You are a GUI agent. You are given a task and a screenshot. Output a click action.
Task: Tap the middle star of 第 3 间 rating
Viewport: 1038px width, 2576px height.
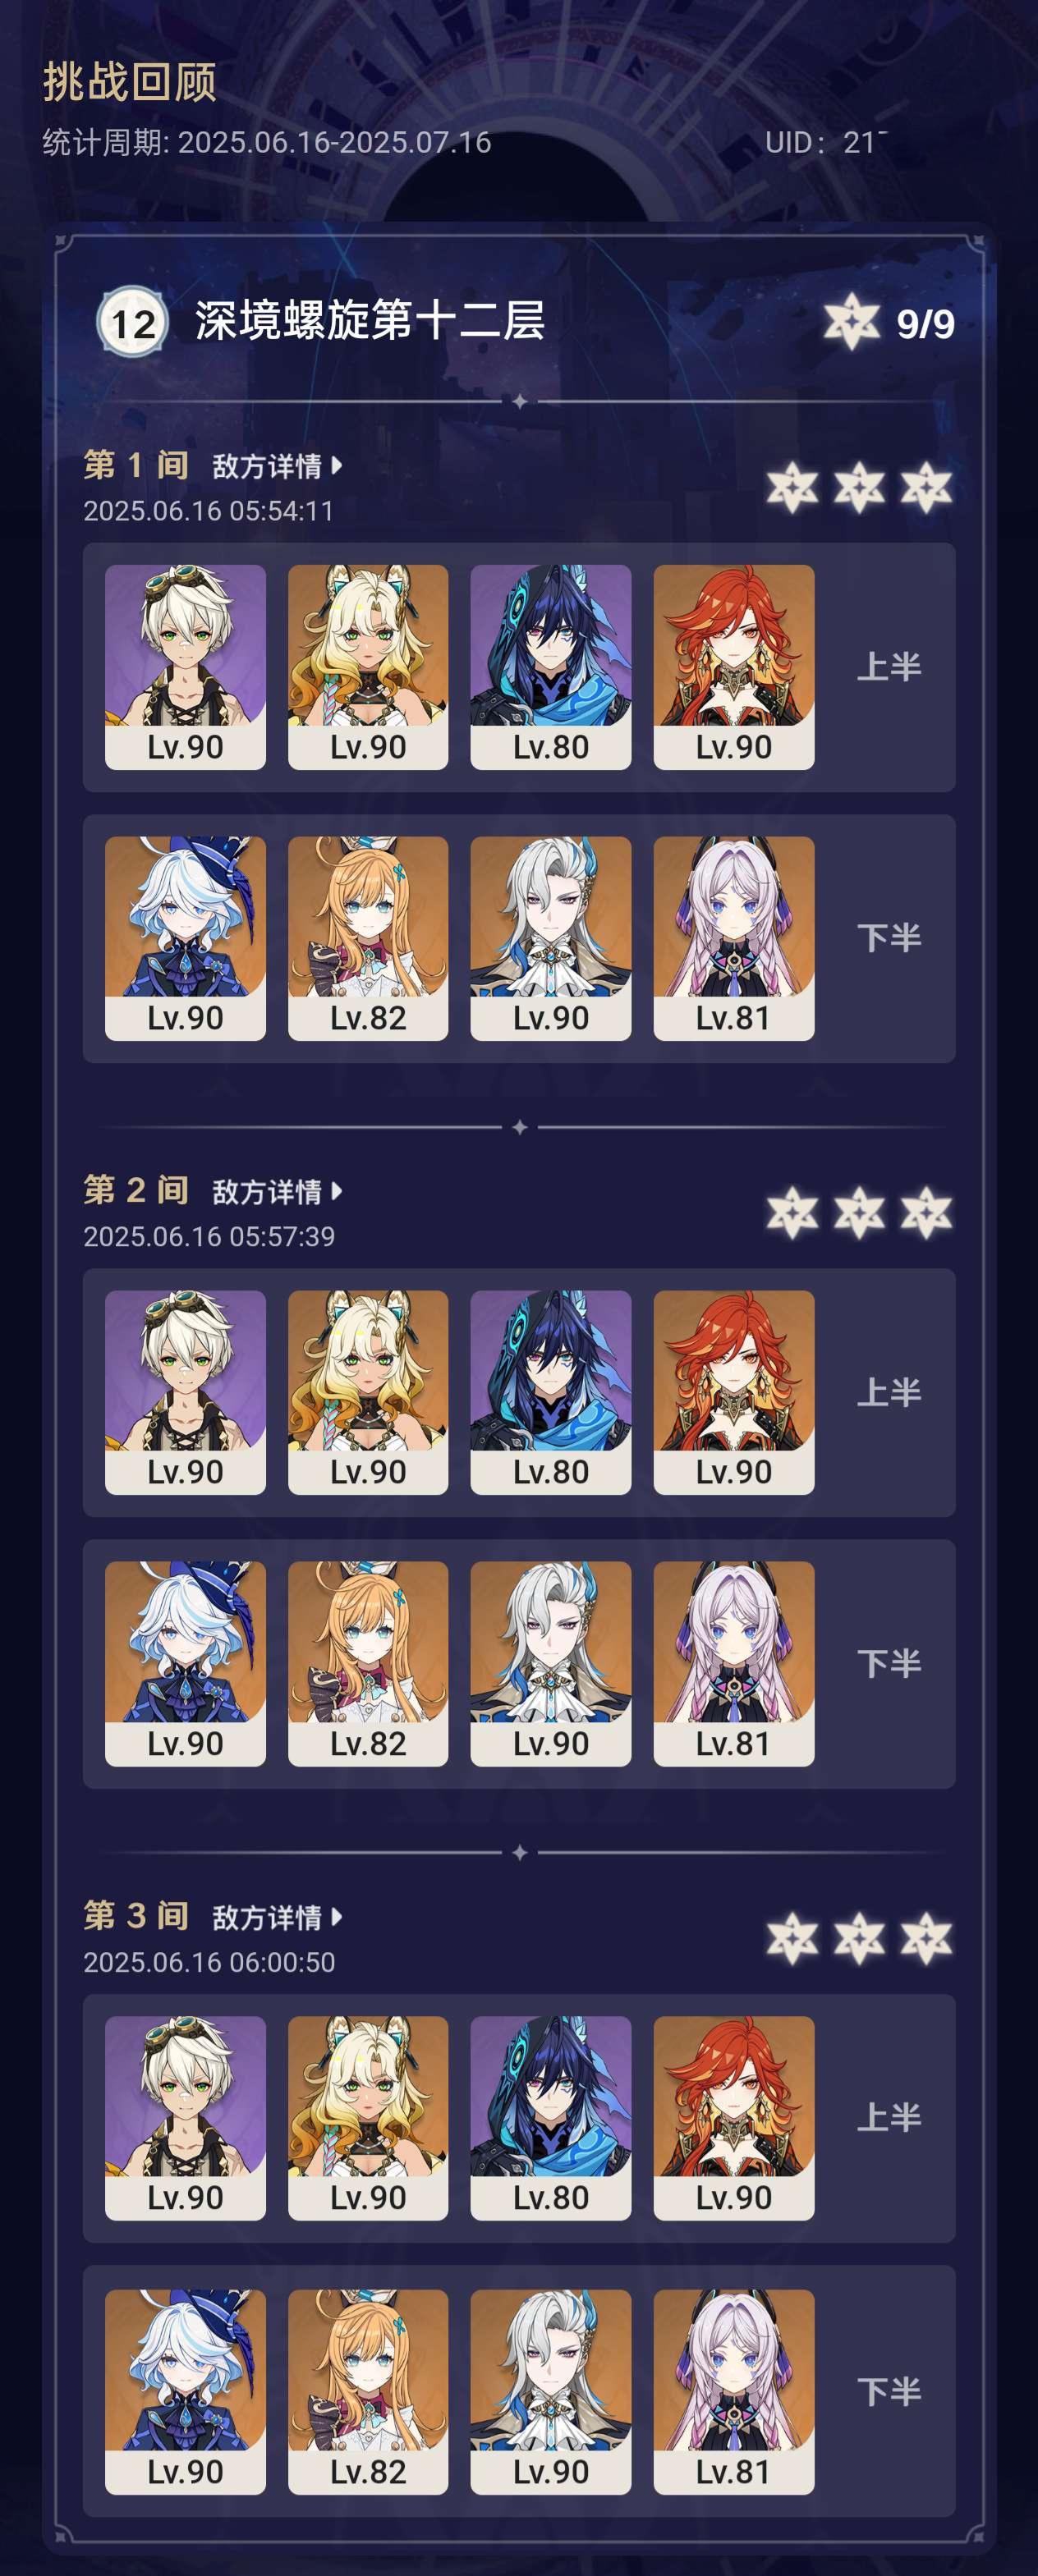click(859, 1939)
